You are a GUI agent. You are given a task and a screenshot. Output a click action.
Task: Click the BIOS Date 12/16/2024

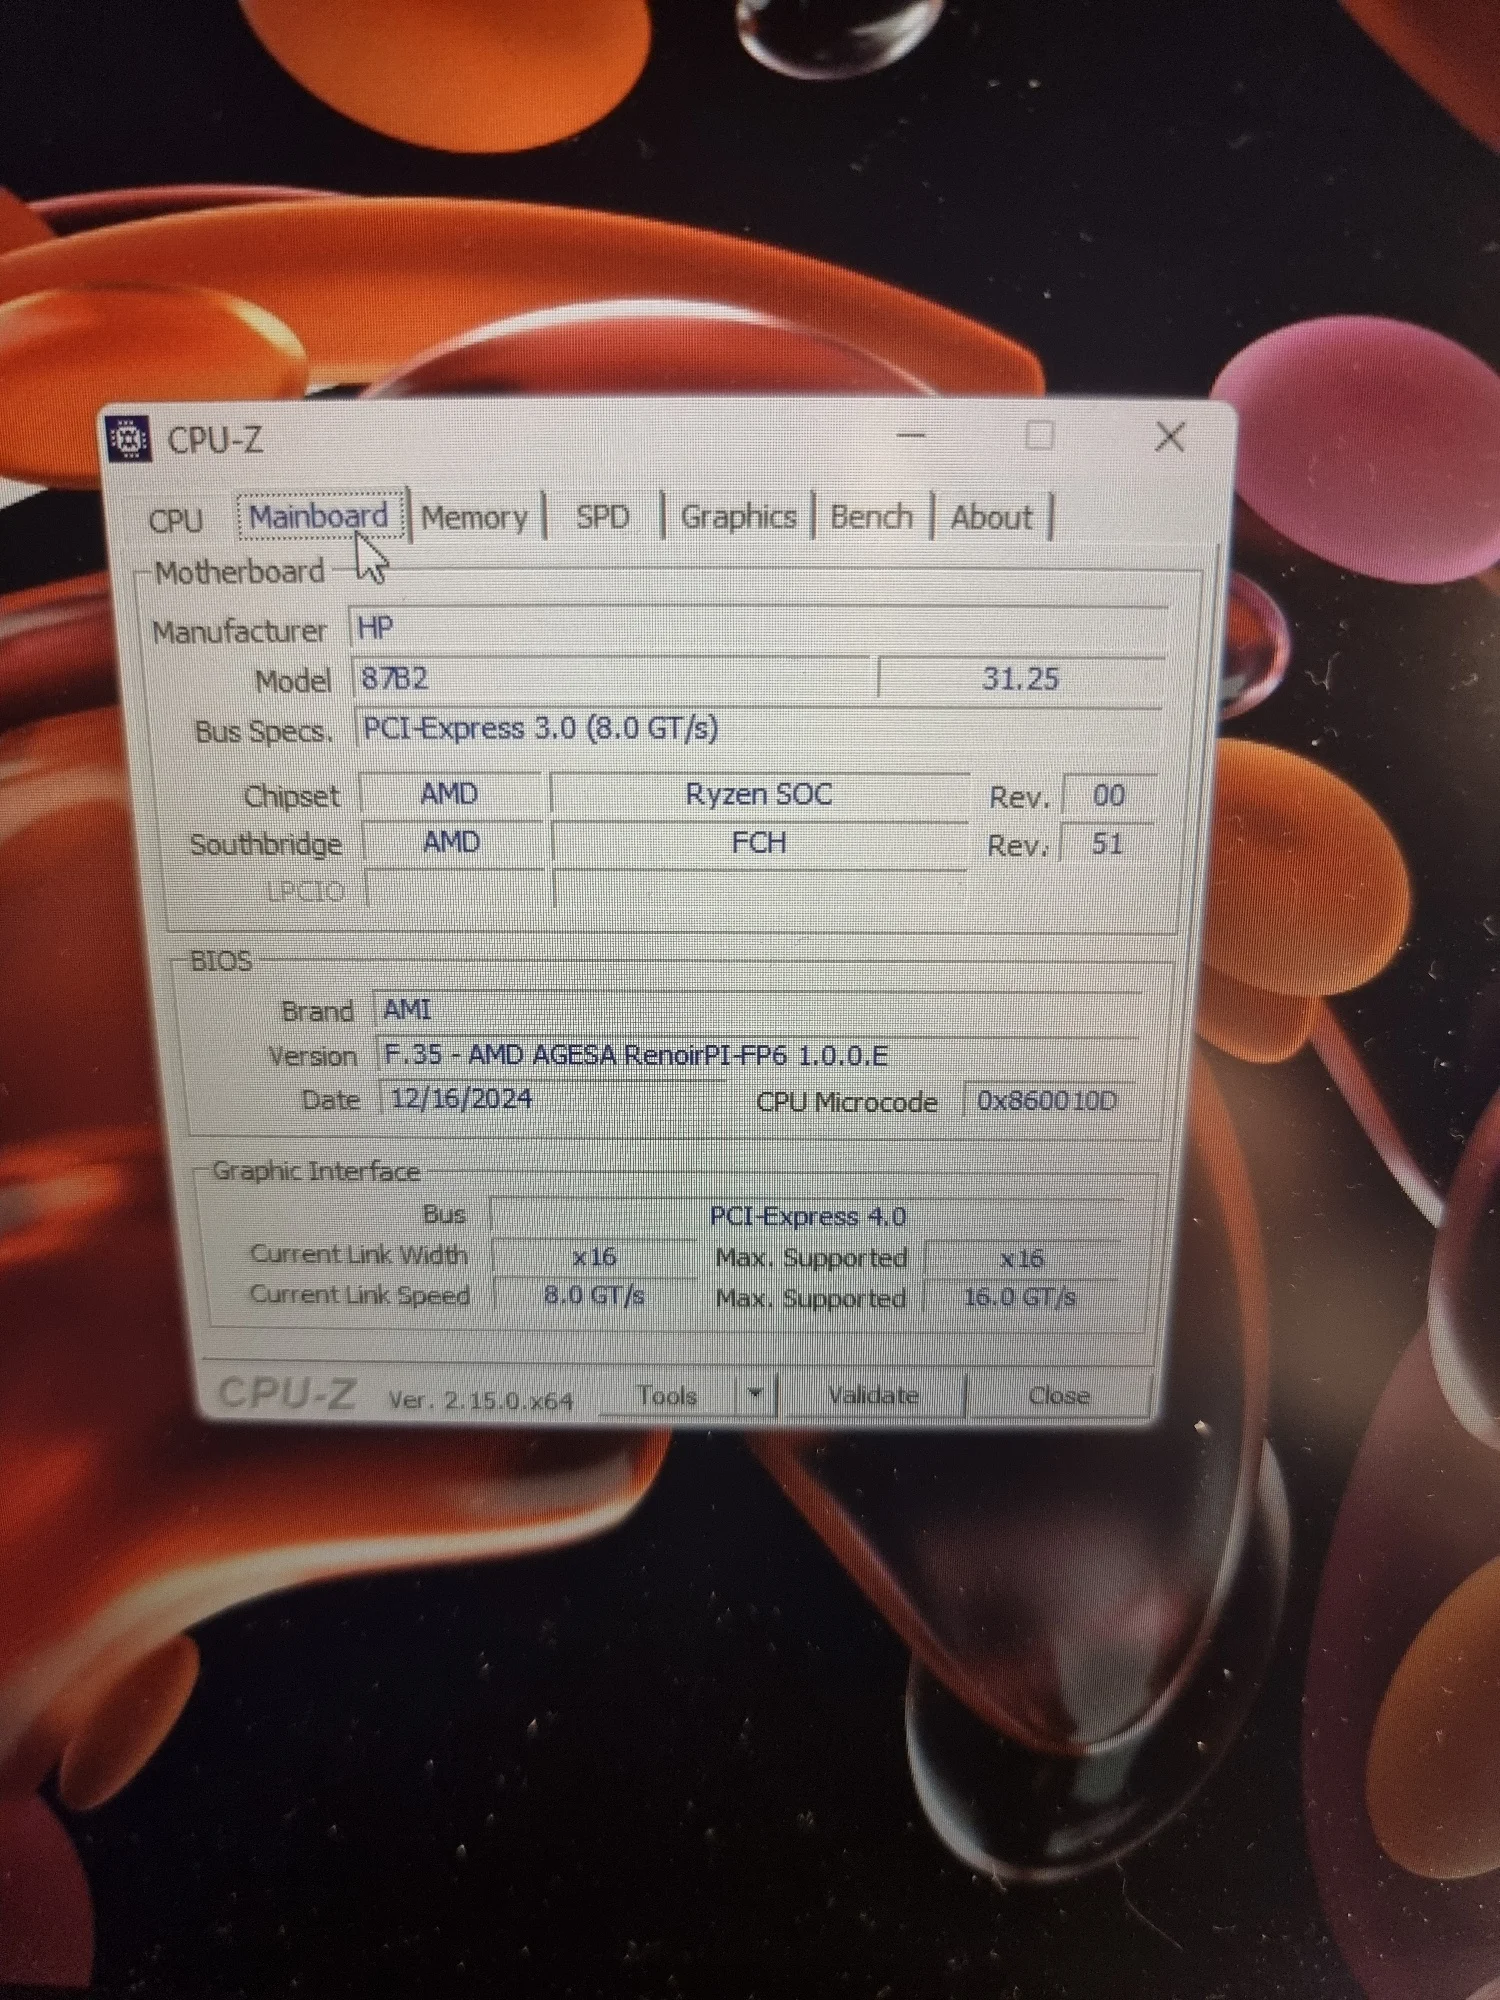tap(552, 1099)
